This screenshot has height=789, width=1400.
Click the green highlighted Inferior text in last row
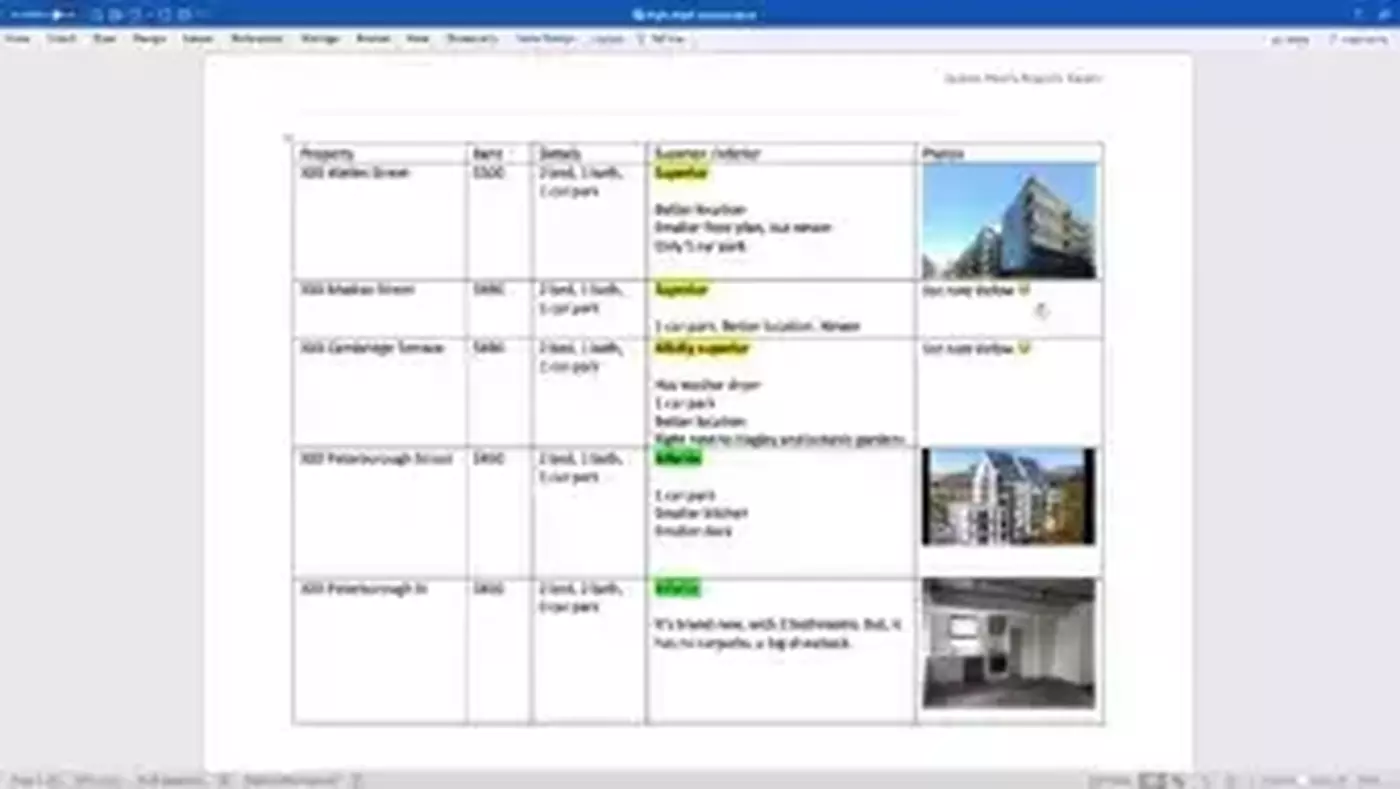click(x=677, y=589)
